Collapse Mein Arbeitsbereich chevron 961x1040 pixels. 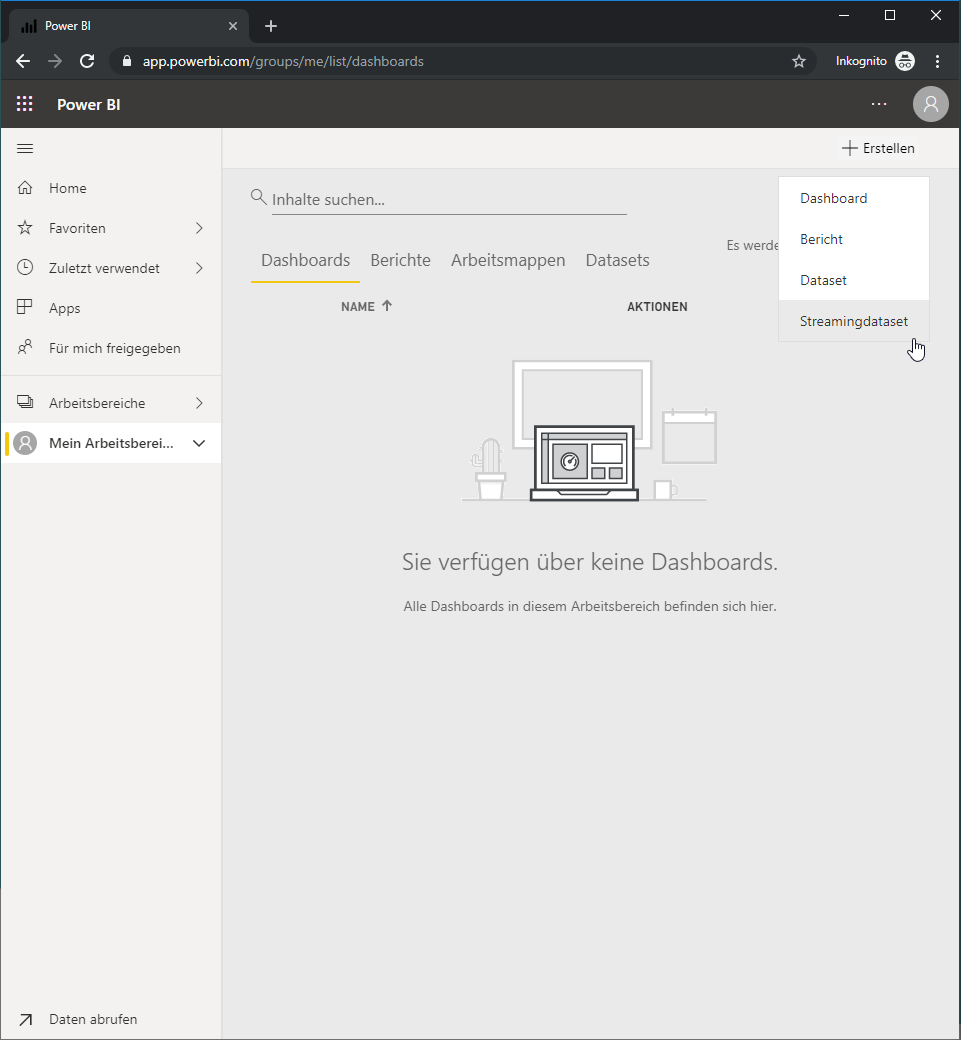[x=199, y=443]
